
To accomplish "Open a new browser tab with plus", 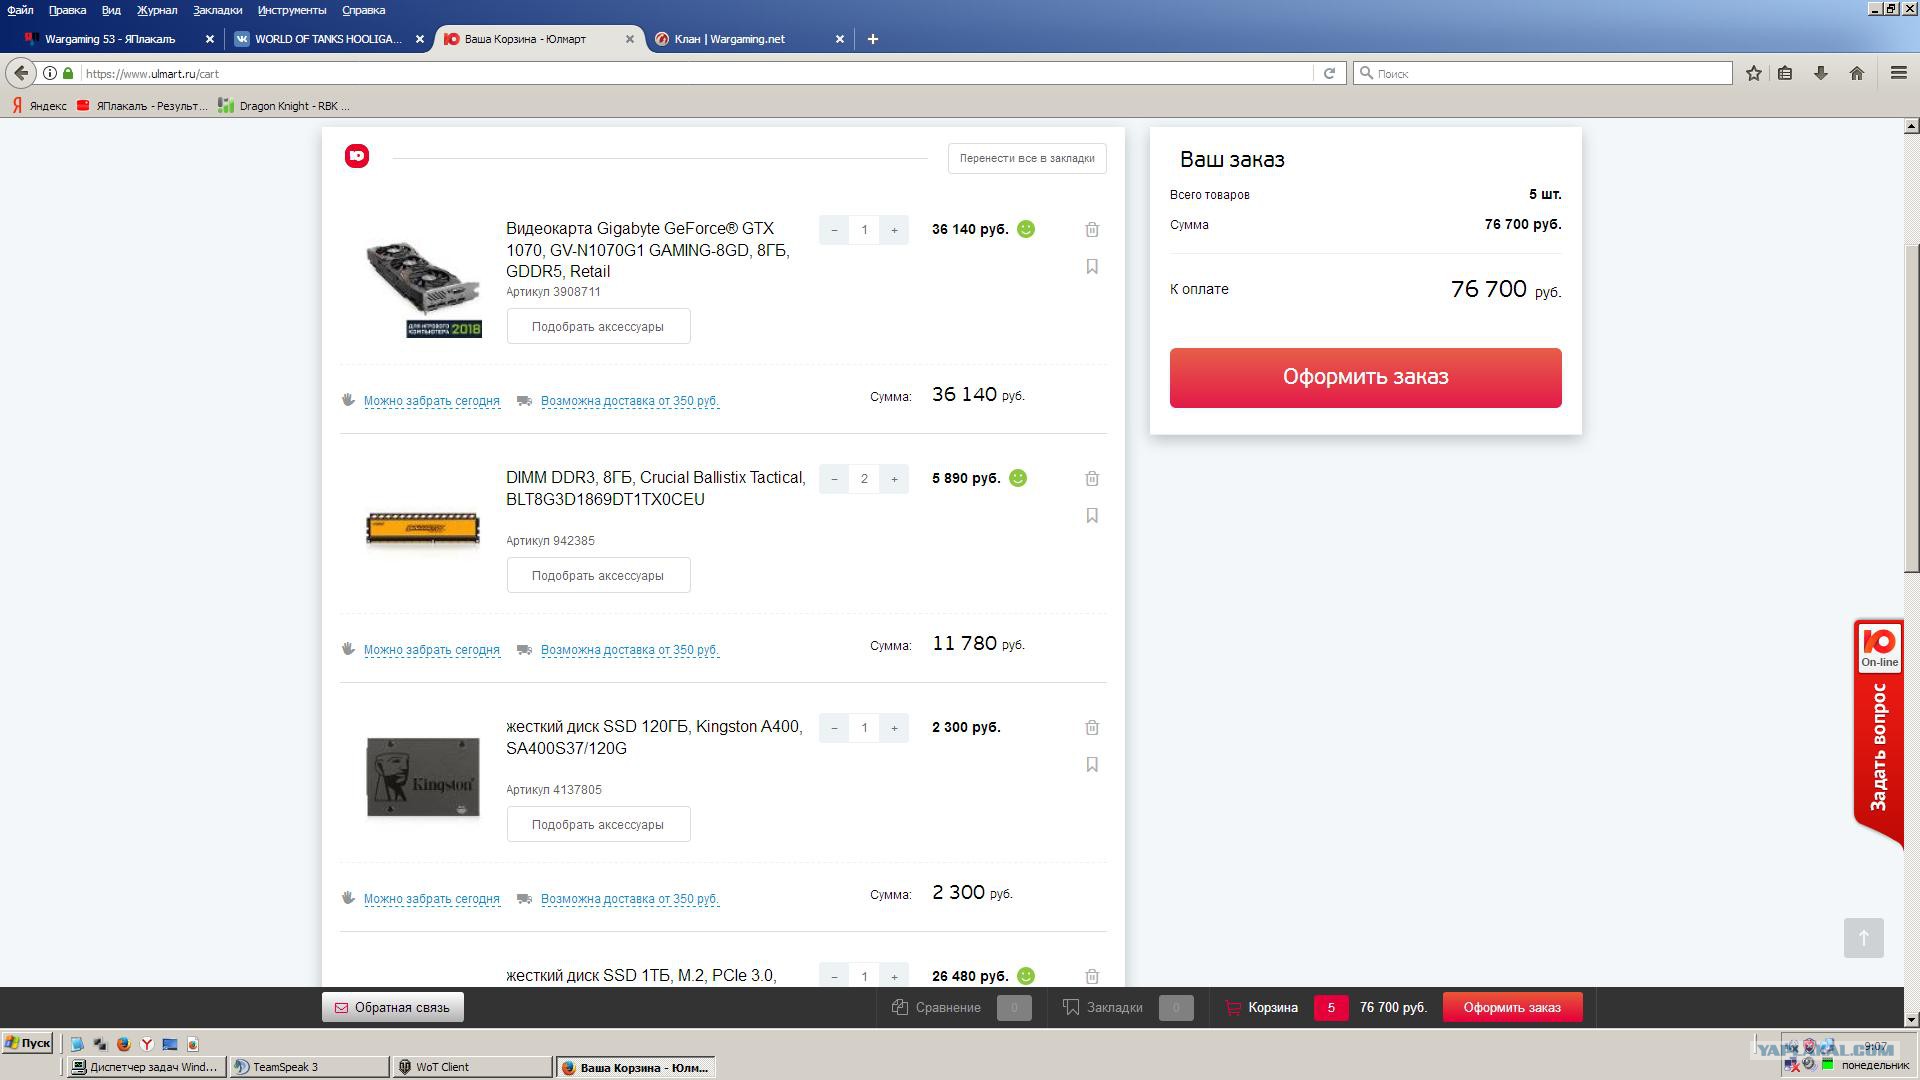I will pyautogui.click(x=872, y=39).
